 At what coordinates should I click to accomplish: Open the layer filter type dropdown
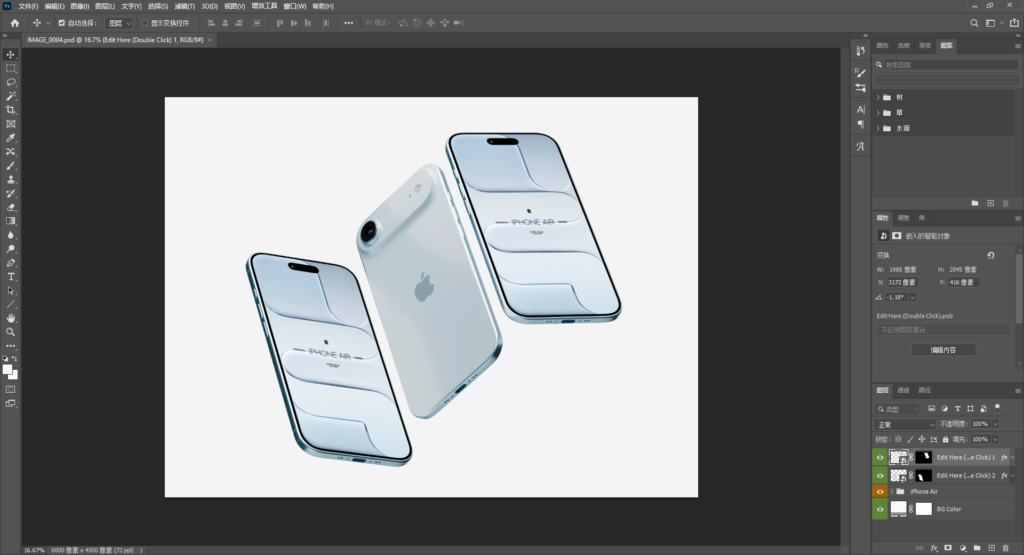[x=897, y=409]
